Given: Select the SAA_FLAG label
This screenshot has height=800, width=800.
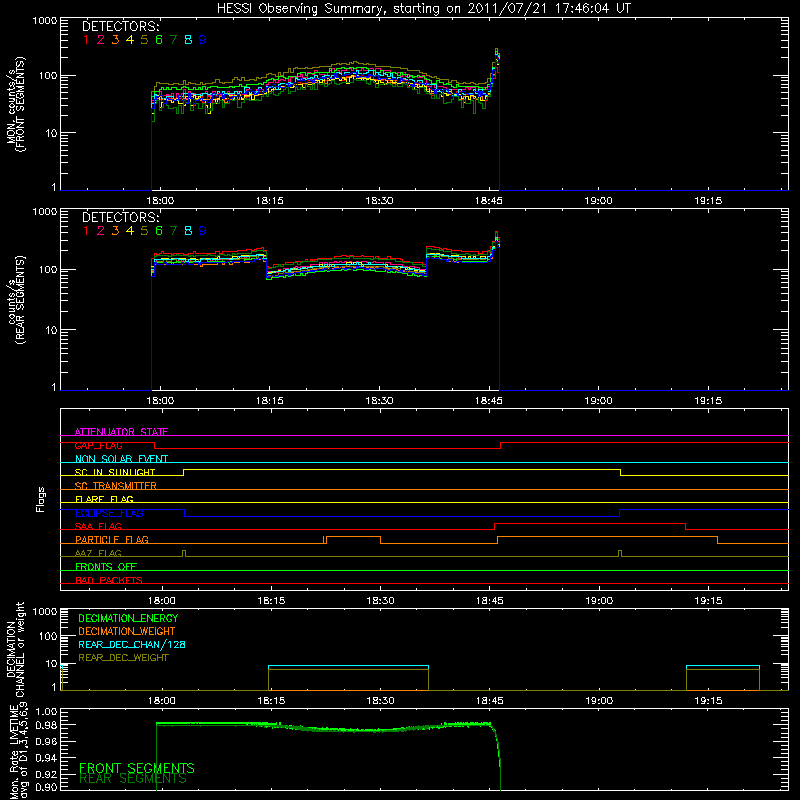Looking at the screenshot, I should (98, 526).
